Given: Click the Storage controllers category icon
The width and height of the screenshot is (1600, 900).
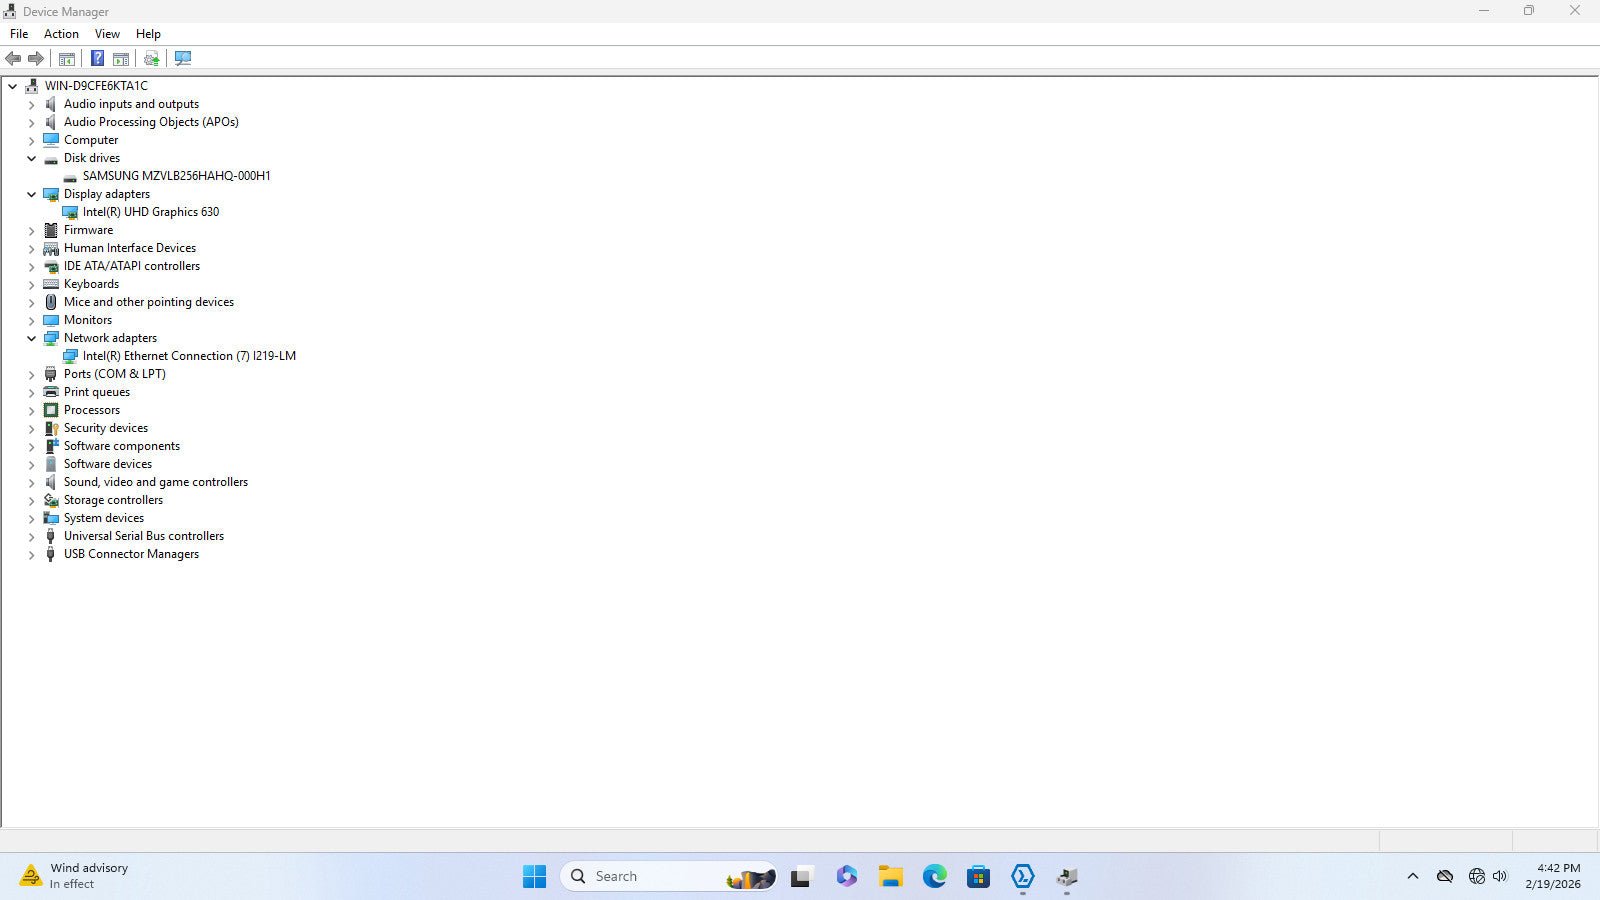Looking at the screenshot, I should 51,500.
